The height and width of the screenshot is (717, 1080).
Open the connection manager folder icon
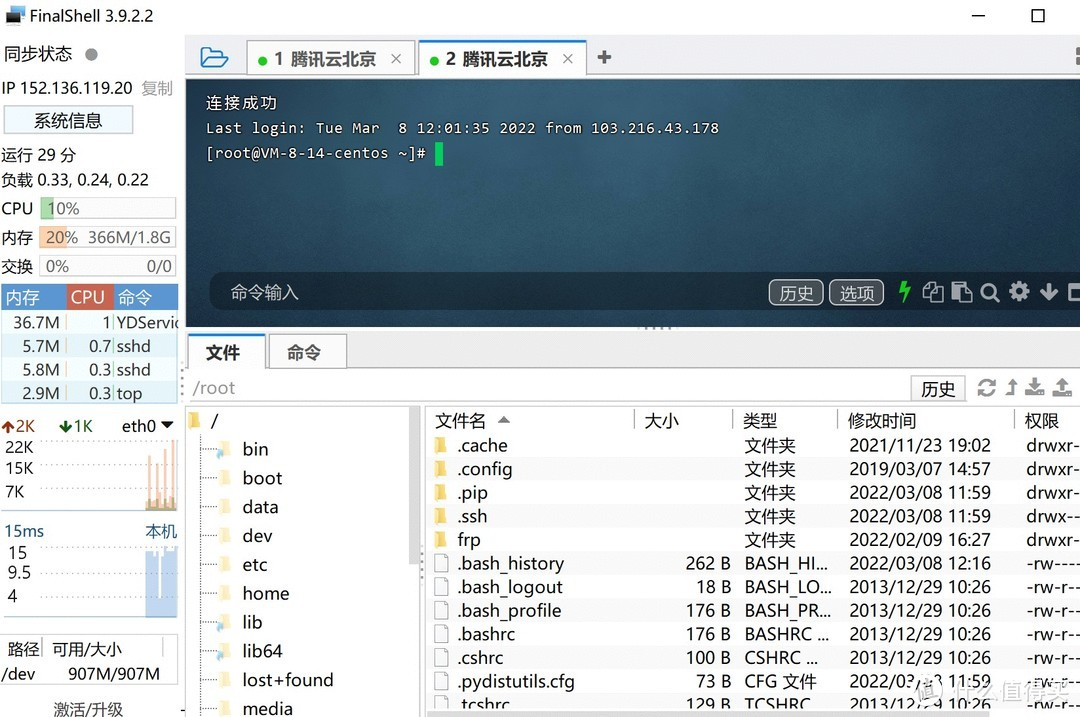click(214, 57)
